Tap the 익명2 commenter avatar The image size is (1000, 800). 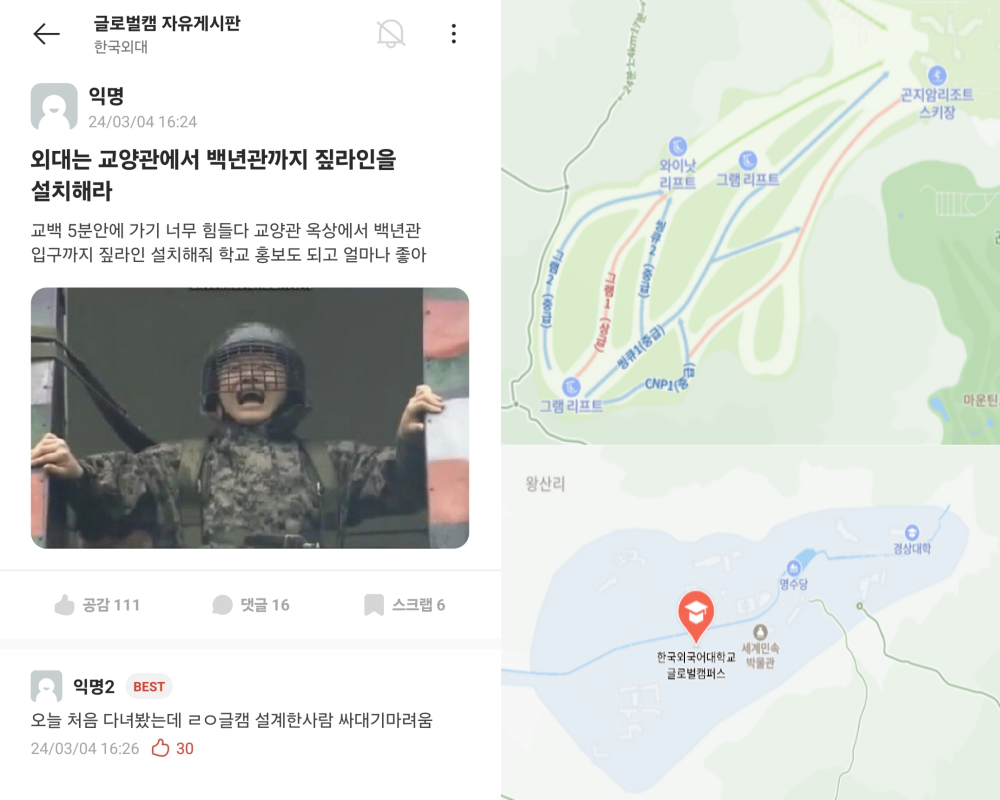click(47, 686)
